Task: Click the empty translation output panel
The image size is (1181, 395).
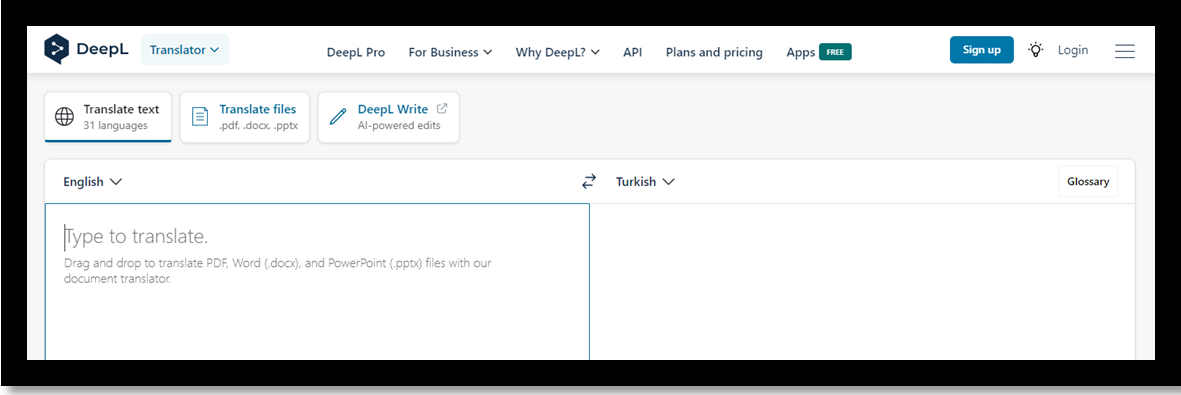Action: click(862, 282)
